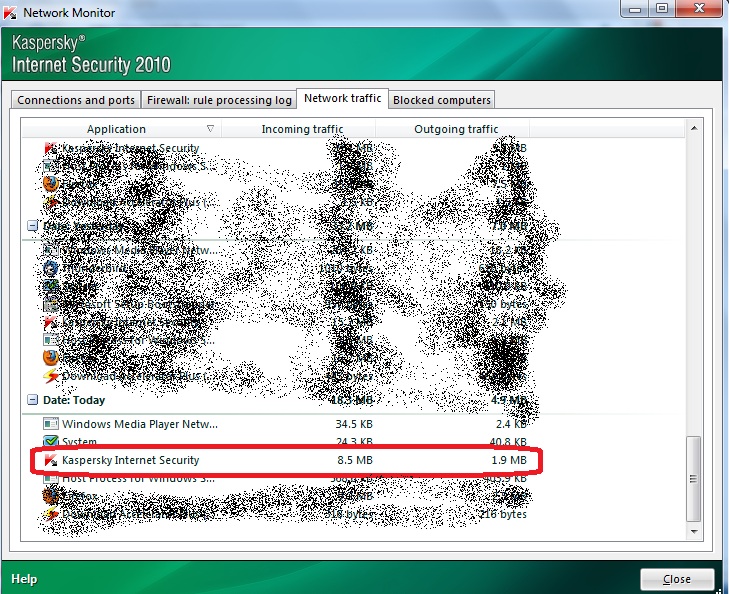
Task: Sort by the Outgoing traffic column header
Action: click(456, 129)
